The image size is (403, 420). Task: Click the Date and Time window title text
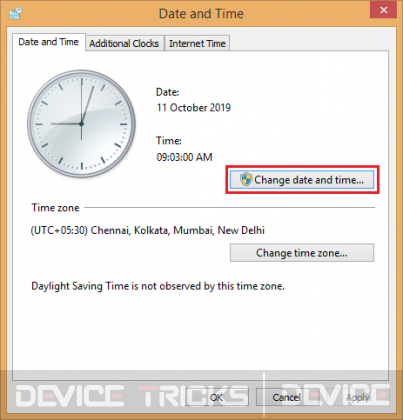coord(201,14)
